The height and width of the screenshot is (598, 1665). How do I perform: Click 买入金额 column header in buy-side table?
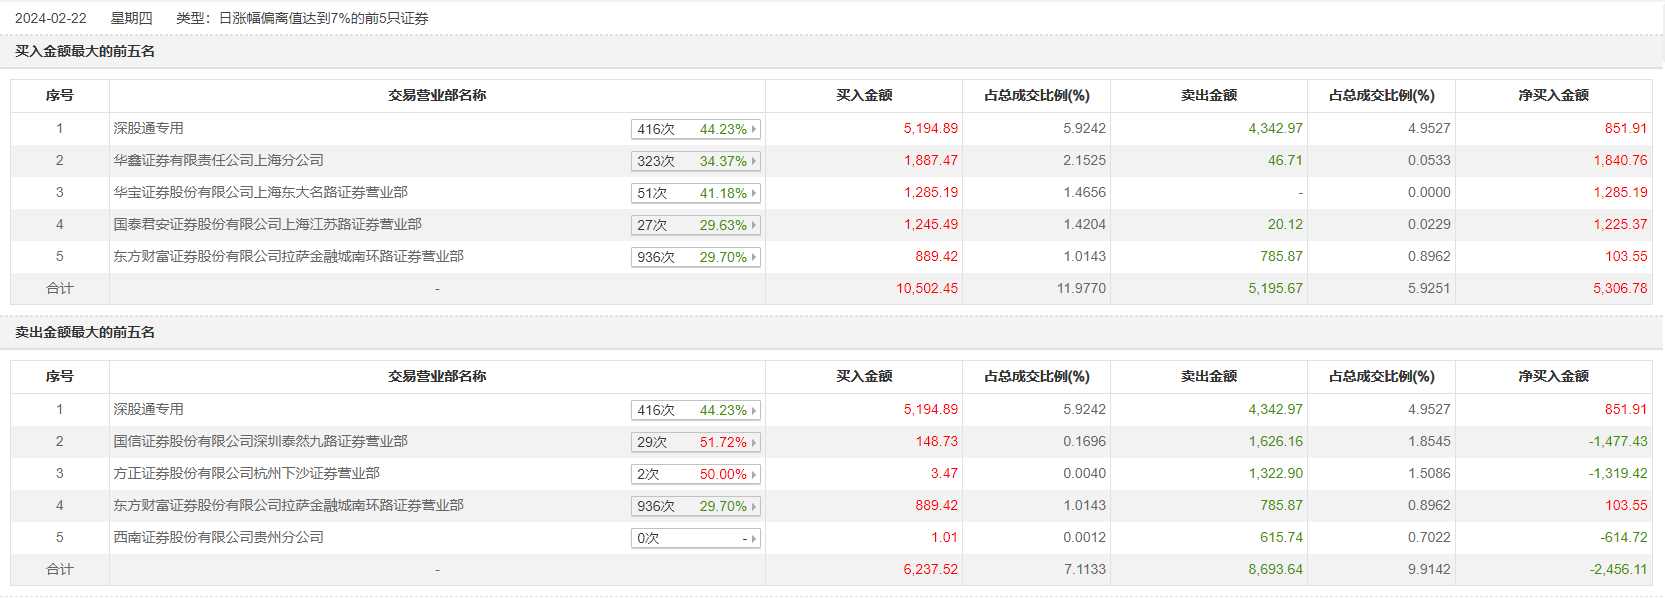click(x=864, y=95)
